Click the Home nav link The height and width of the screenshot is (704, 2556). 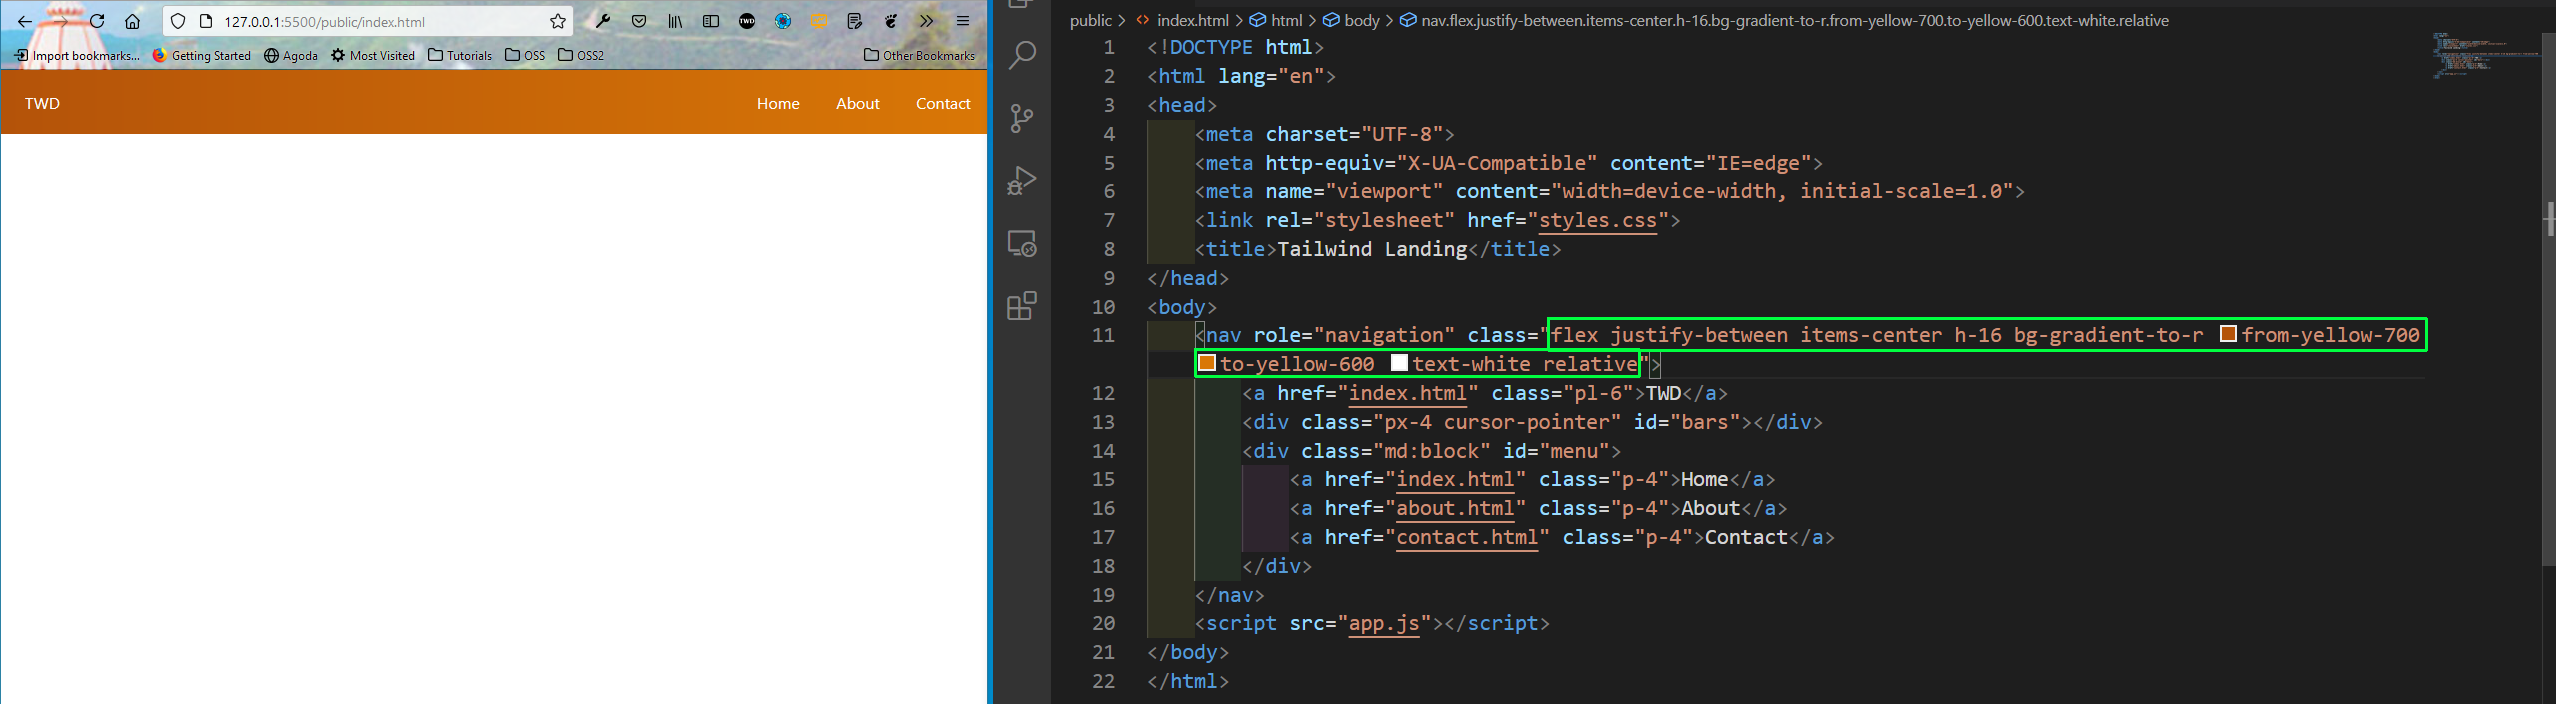[x=778, y=103]
